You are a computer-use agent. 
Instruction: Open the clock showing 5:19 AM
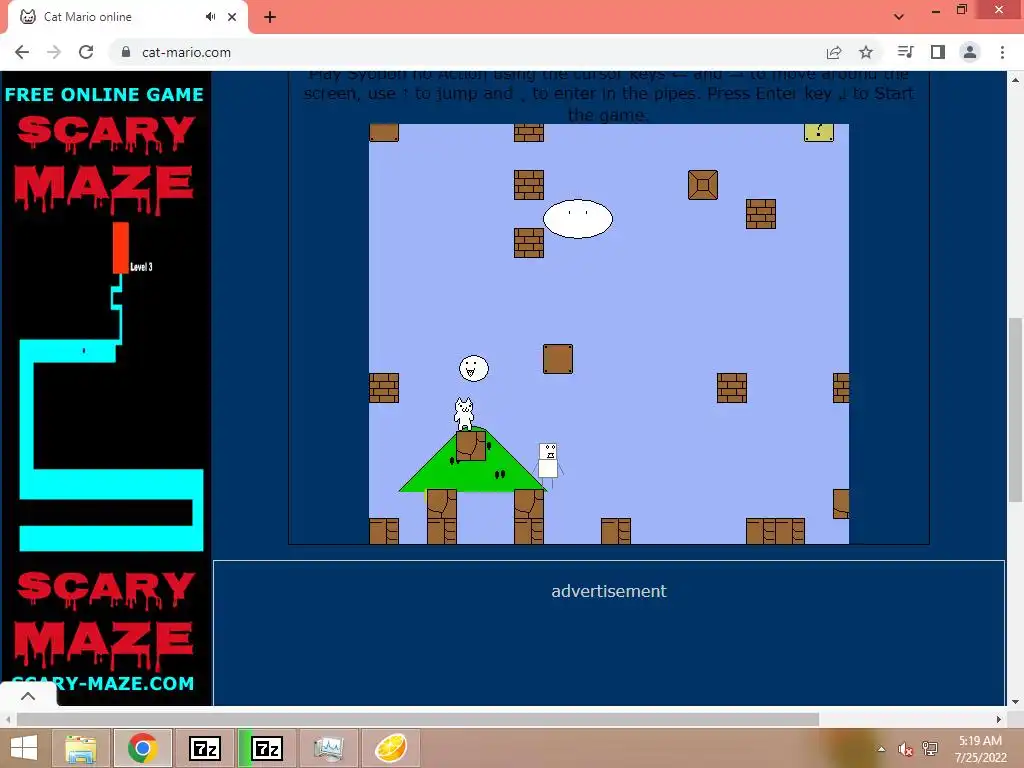980,749
